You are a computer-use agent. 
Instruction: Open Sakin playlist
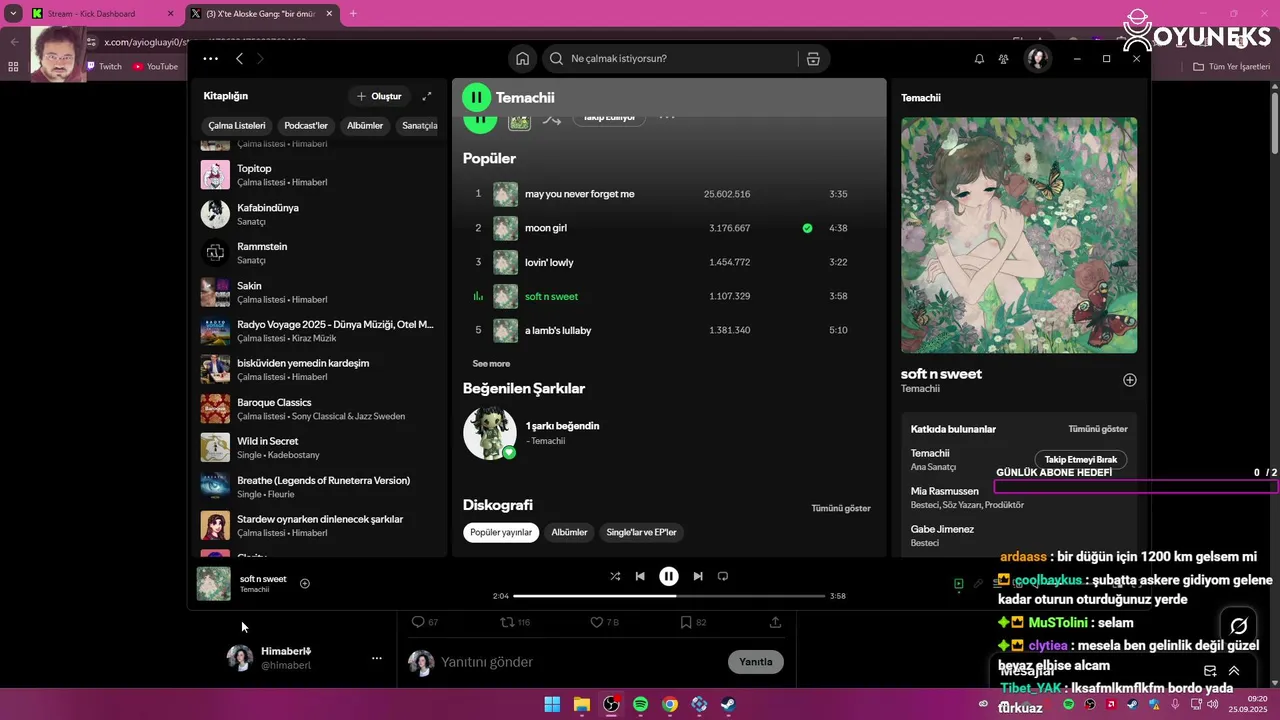(x=318, y=292)
